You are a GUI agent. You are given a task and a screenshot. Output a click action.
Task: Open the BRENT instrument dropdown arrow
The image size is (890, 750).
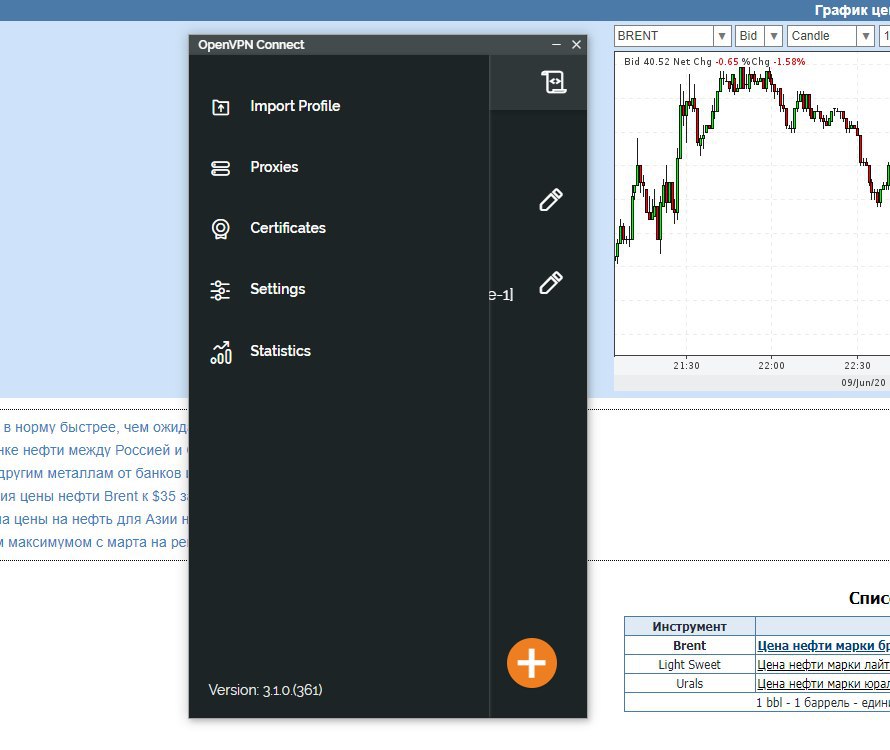[x=721, y=36]
